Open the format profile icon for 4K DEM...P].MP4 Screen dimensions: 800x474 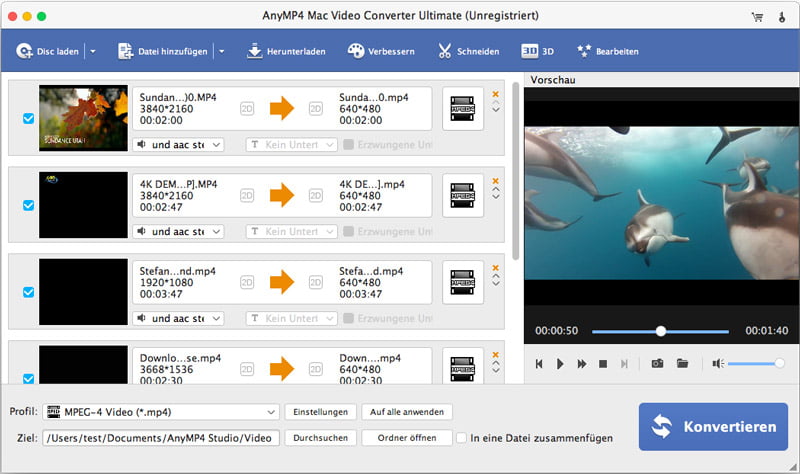(x=463, y=195)
